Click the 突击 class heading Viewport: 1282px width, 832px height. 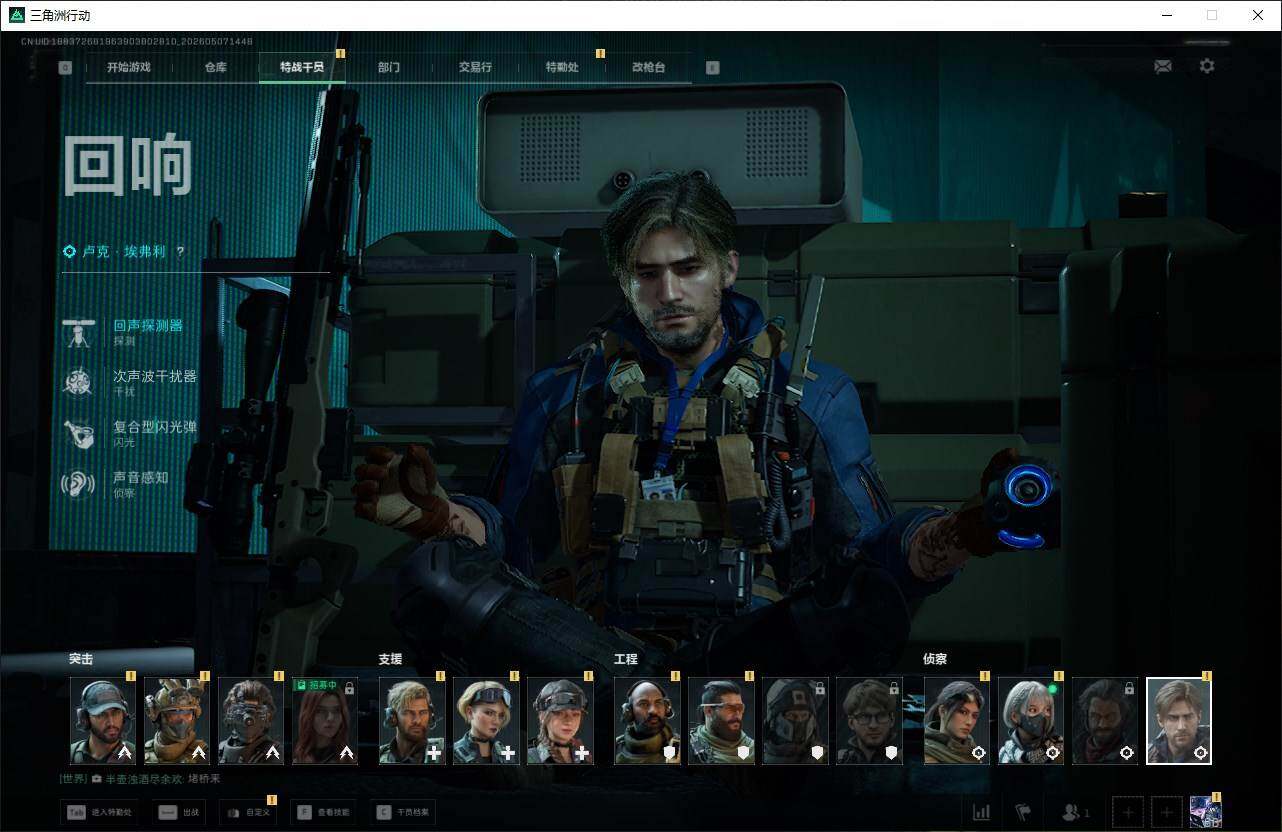click(x=81, y=659)
